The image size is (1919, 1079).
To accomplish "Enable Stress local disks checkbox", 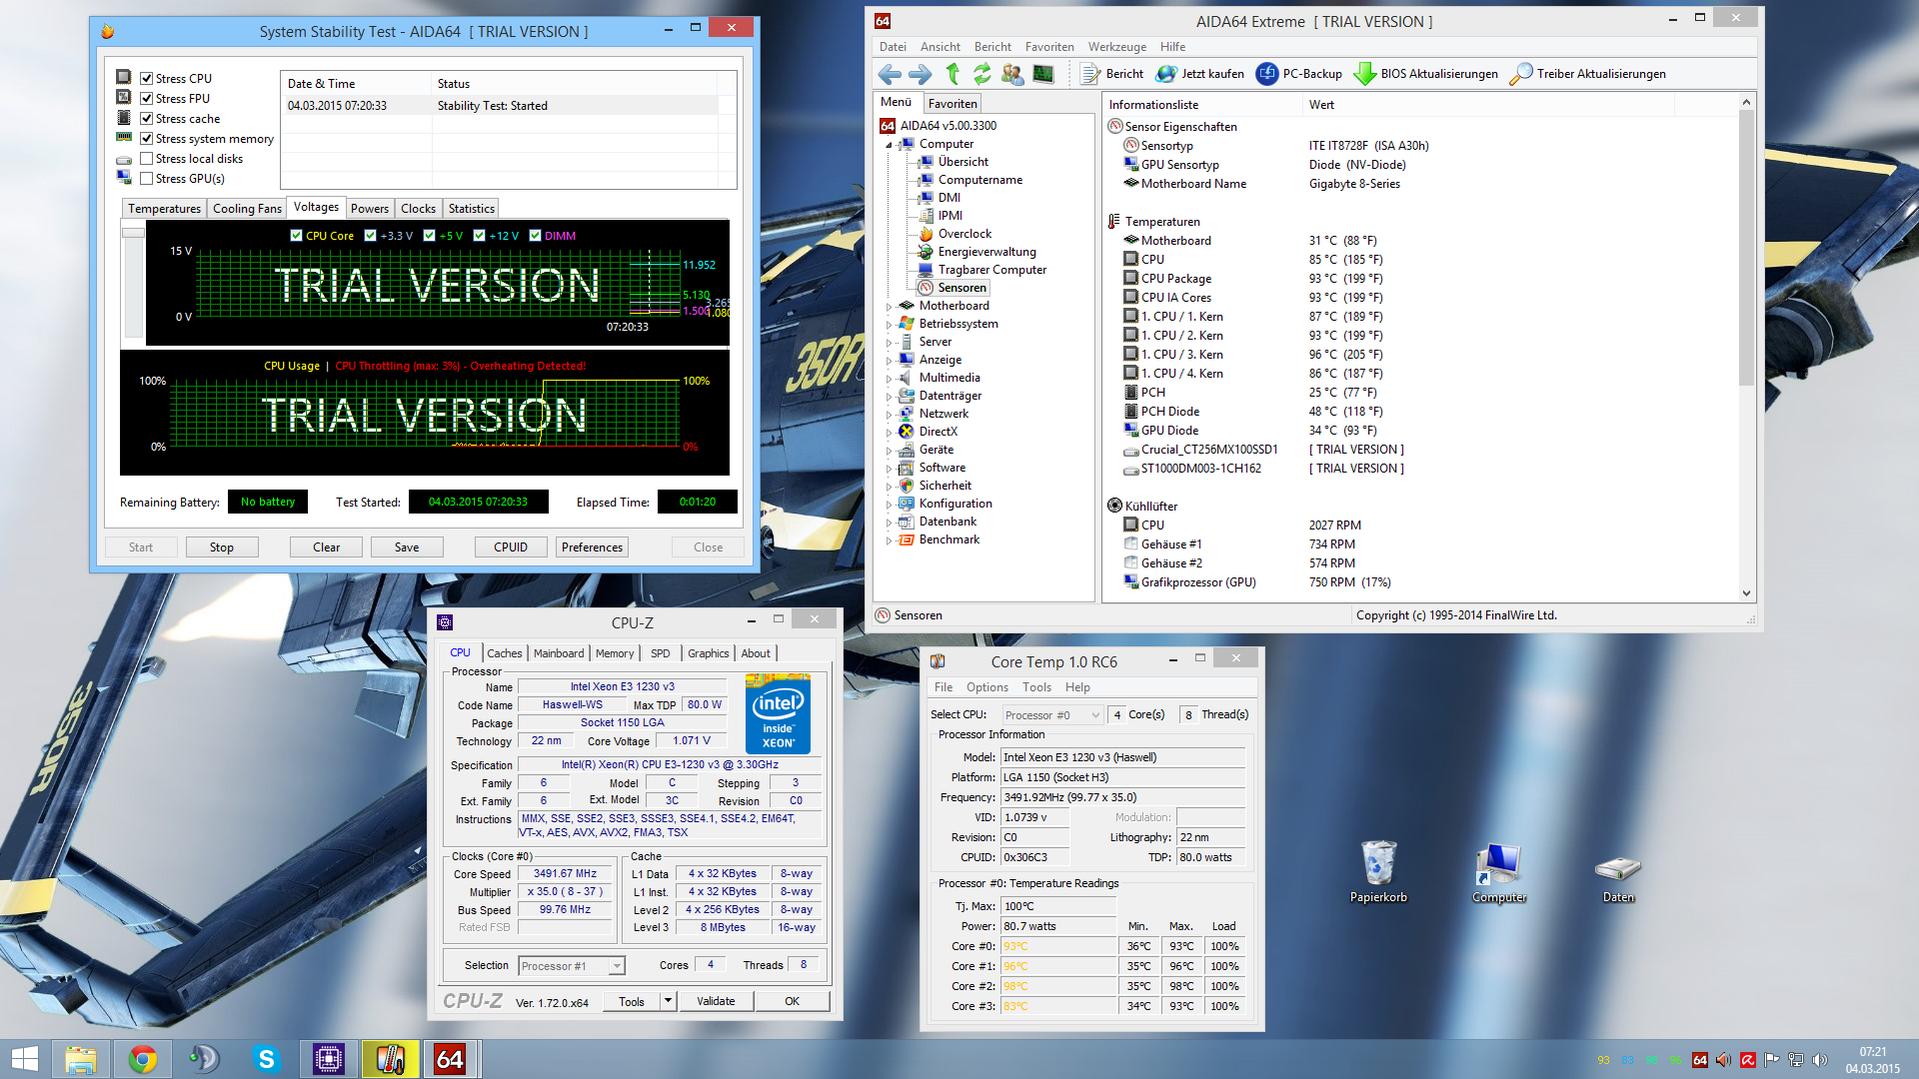I will (x=147, y=158).
